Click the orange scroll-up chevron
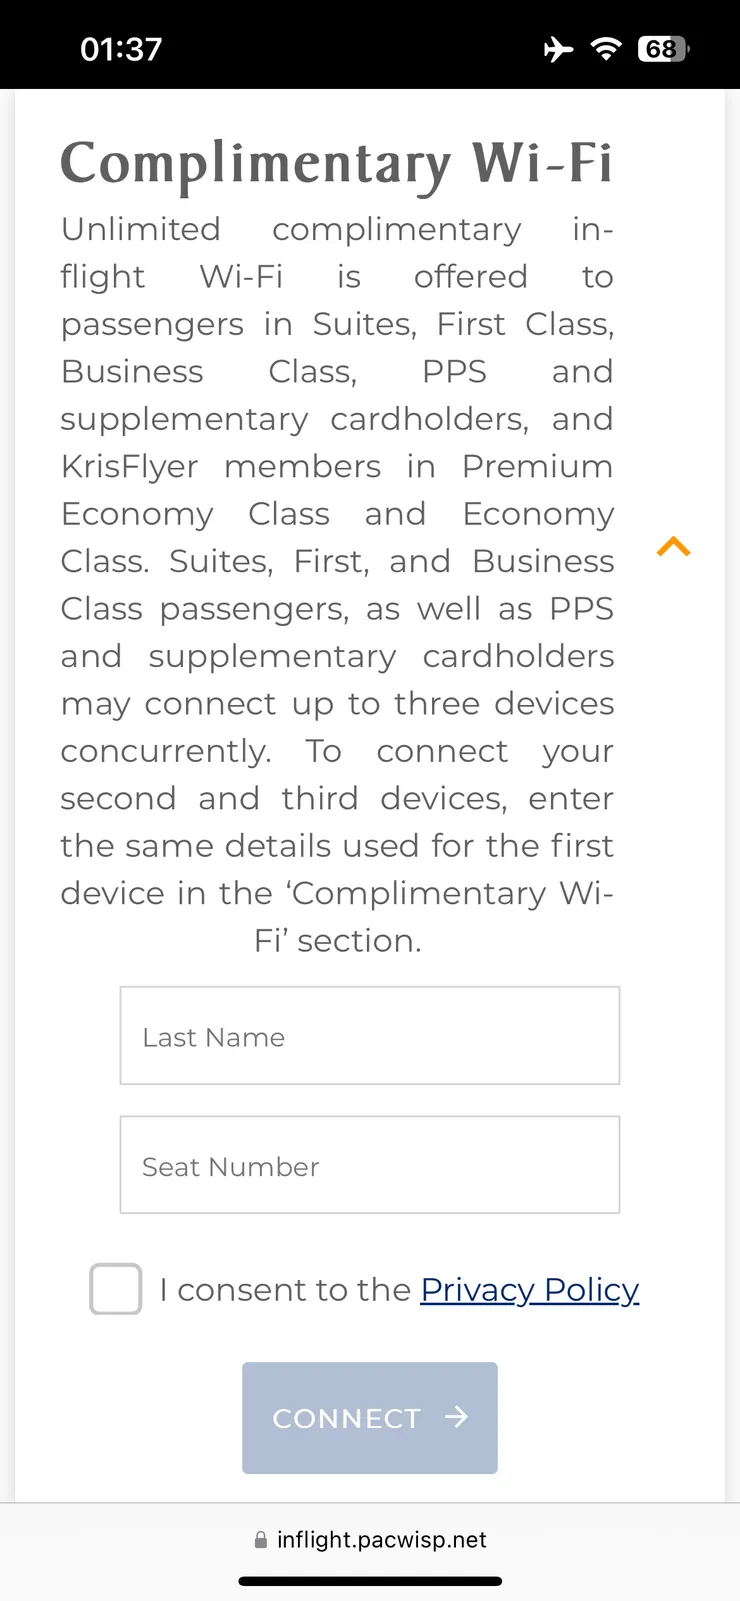740x1601 pixels. pos(674,546)
